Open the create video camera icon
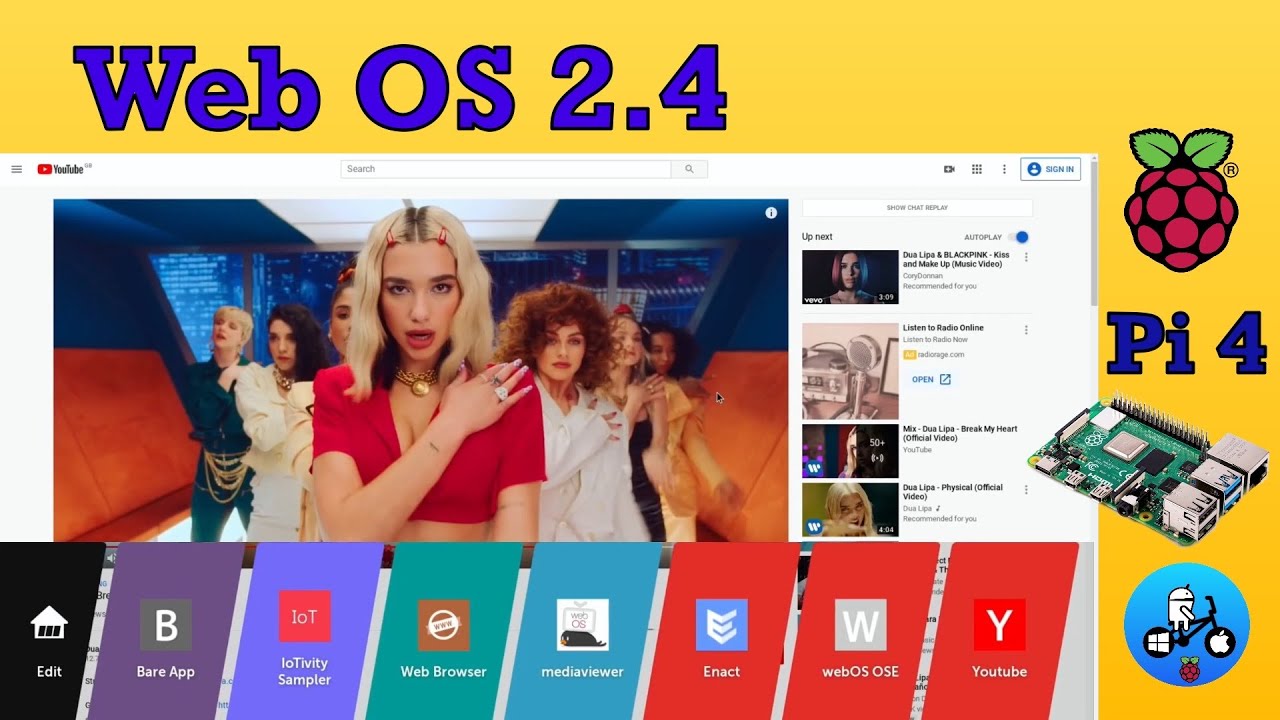The image size is (1280, 720). click(949, 169)
